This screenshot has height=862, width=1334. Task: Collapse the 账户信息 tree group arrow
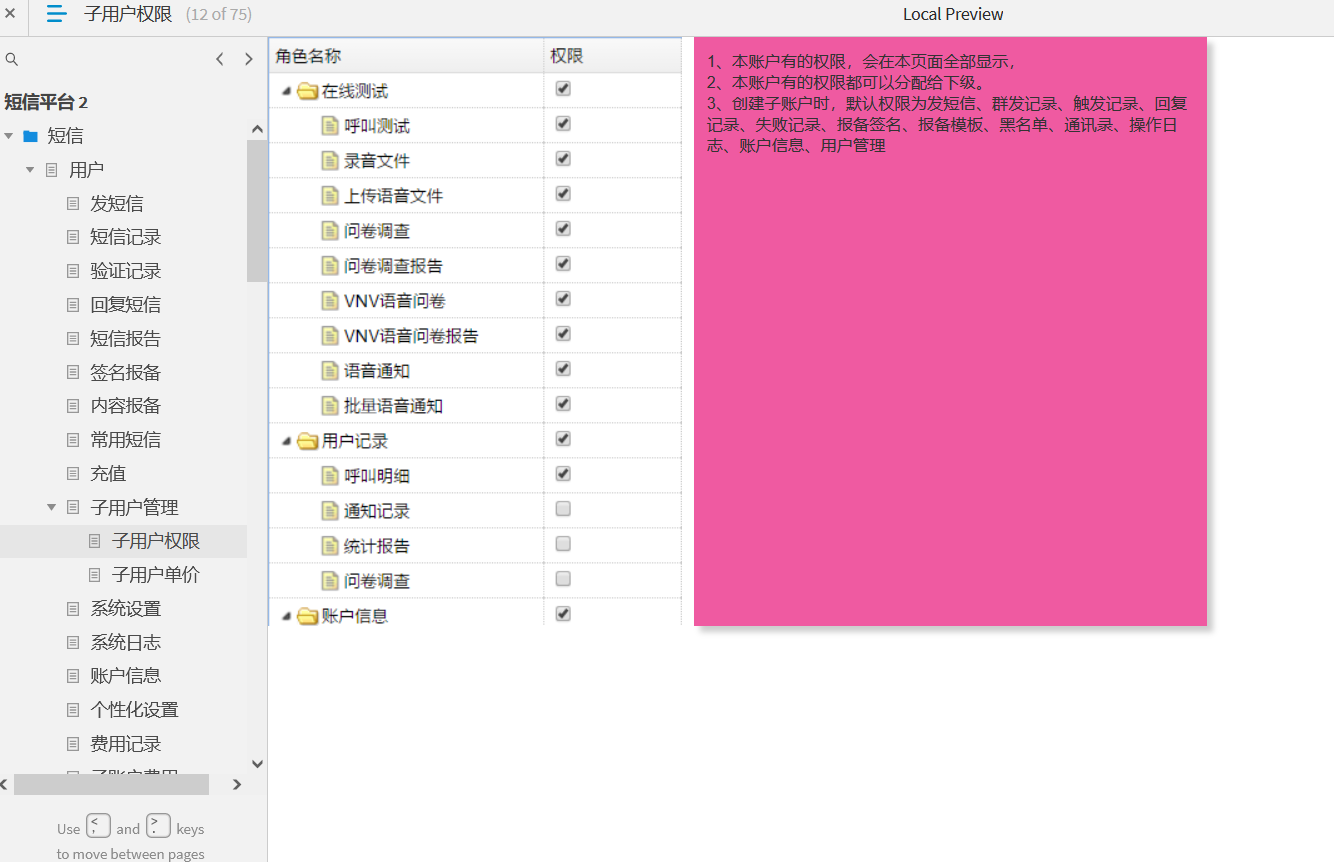287,617
